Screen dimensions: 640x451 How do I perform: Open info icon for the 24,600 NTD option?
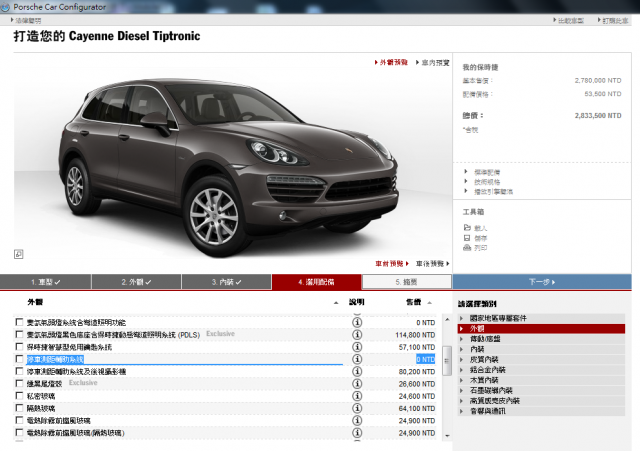click(x=357, y=396)
